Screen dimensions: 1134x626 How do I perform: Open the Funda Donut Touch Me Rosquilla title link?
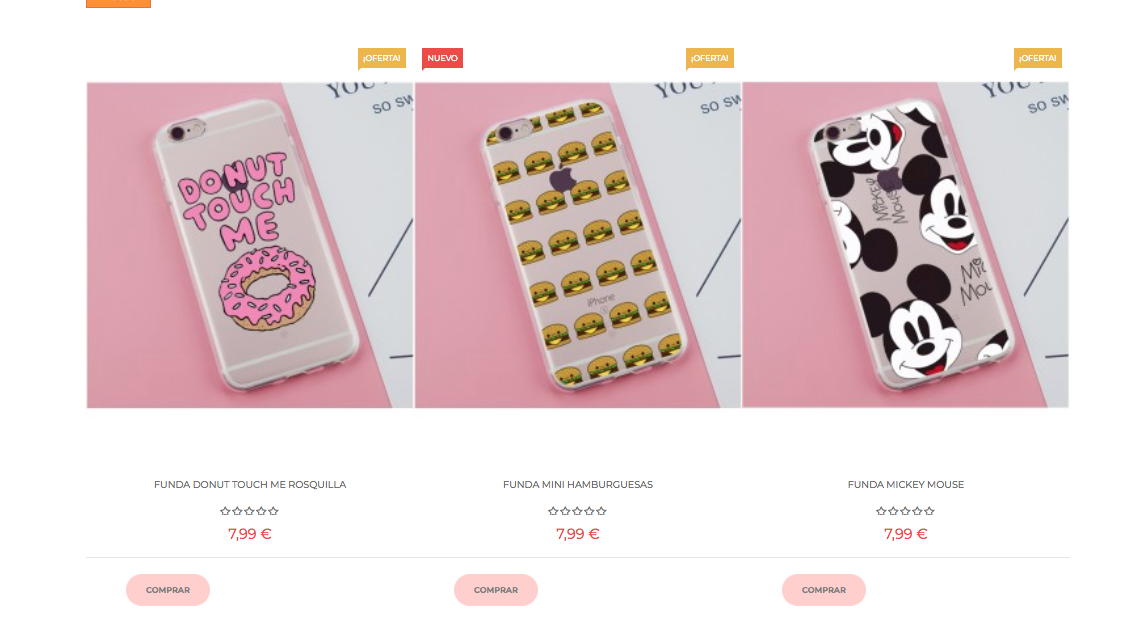coord(250,484)
